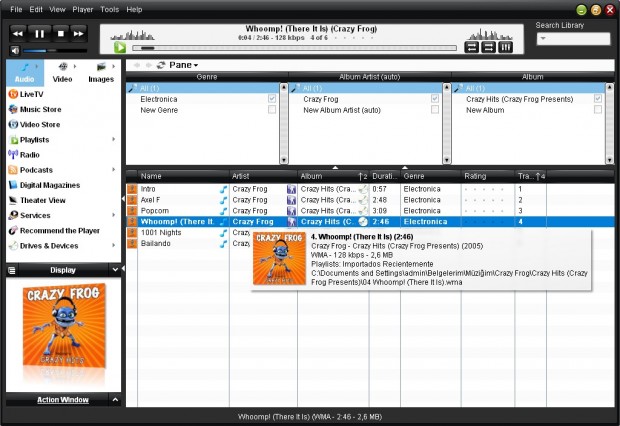The height and width of the screenshot is (426, 620).
Task: Expand the Drives & Devices arrow
Action: click(x=113, y=245)
